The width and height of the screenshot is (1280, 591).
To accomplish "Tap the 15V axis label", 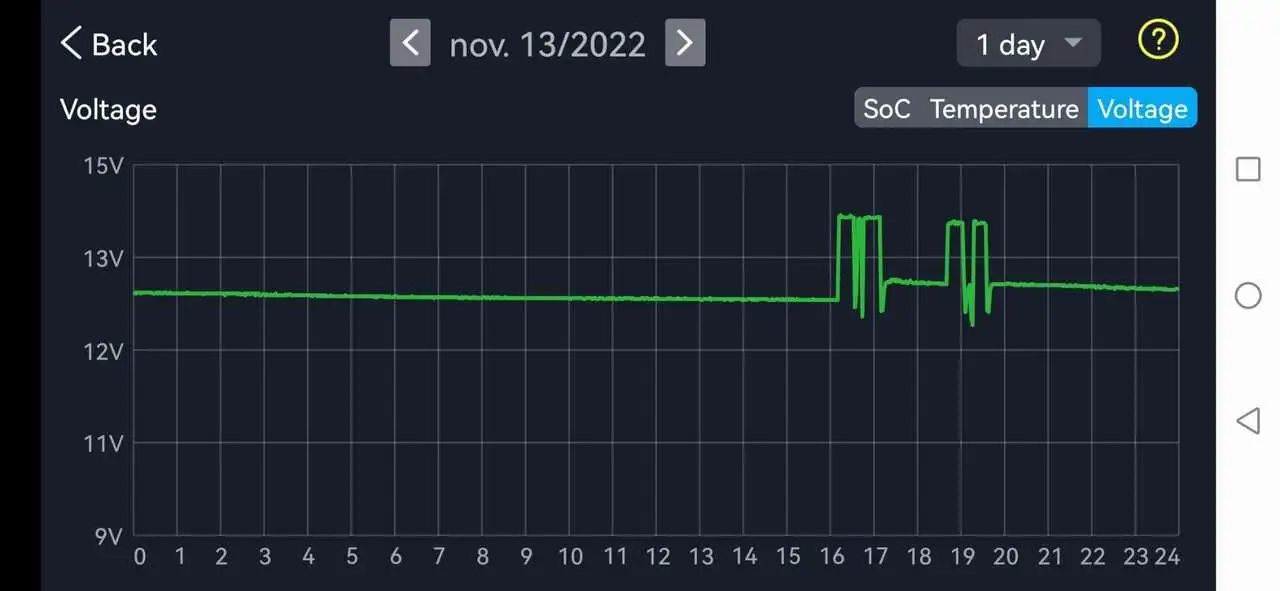I will coord(103,166).
